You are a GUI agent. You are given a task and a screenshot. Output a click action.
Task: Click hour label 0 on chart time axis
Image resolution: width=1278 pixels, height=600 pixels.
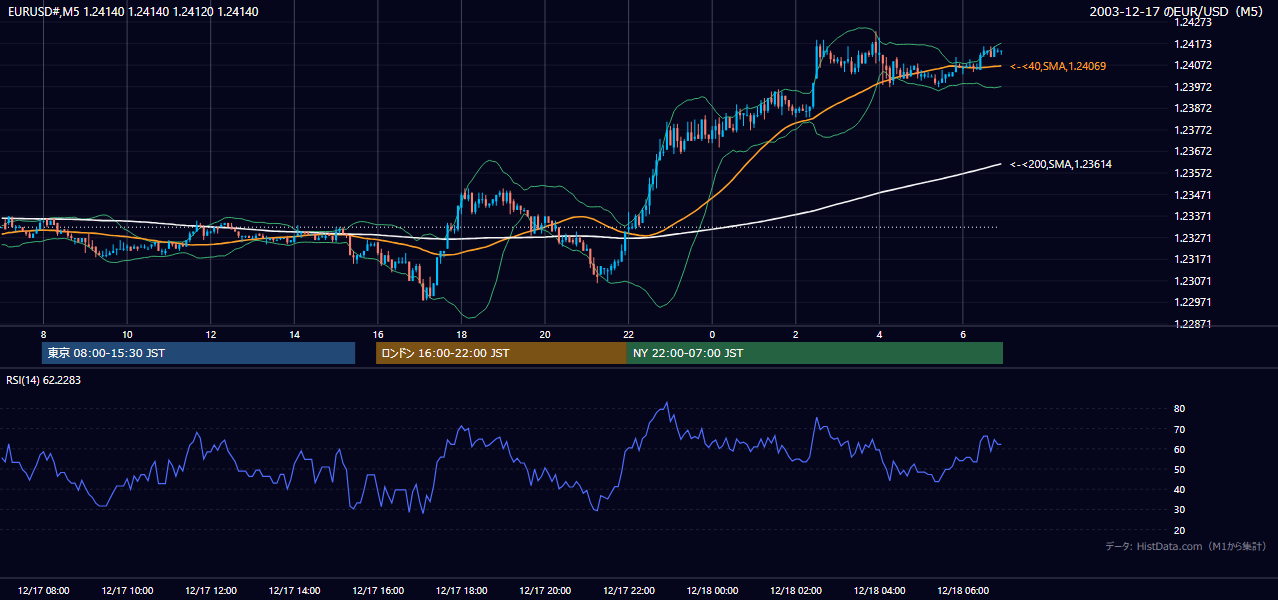712,334
